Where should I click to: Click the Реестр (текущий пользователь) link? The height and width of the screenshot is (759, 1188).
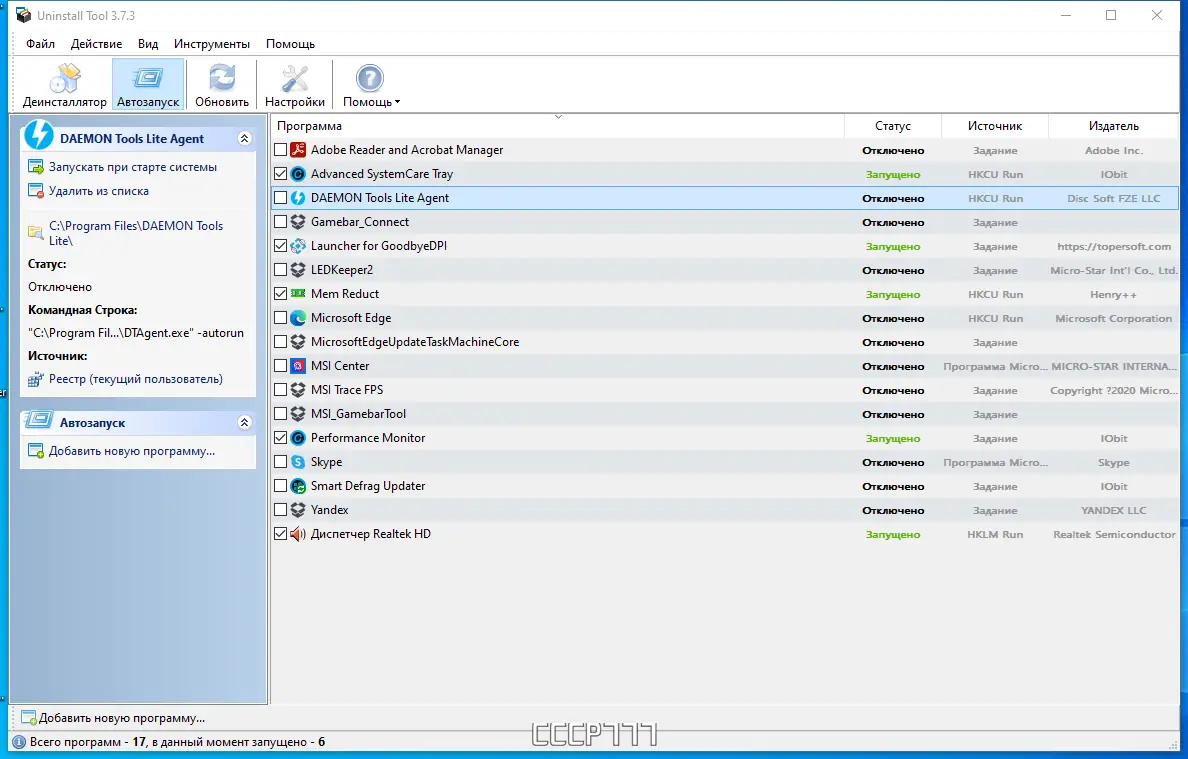tap(136, 380)
